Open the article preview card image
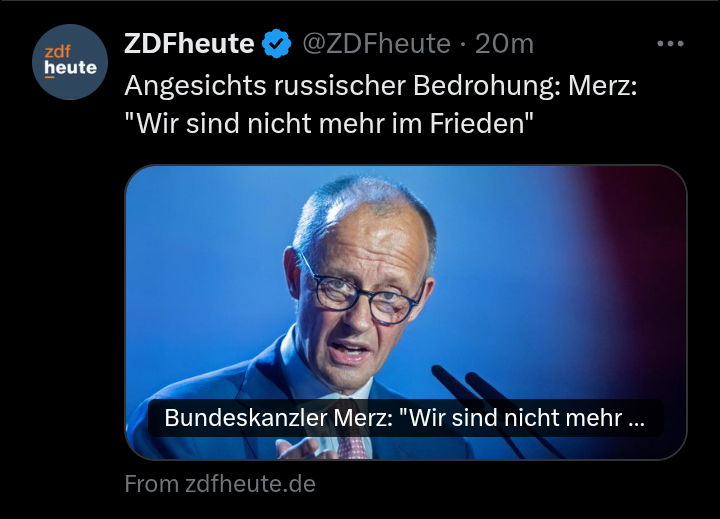720x519 pixels. click(x=406, y=312)
